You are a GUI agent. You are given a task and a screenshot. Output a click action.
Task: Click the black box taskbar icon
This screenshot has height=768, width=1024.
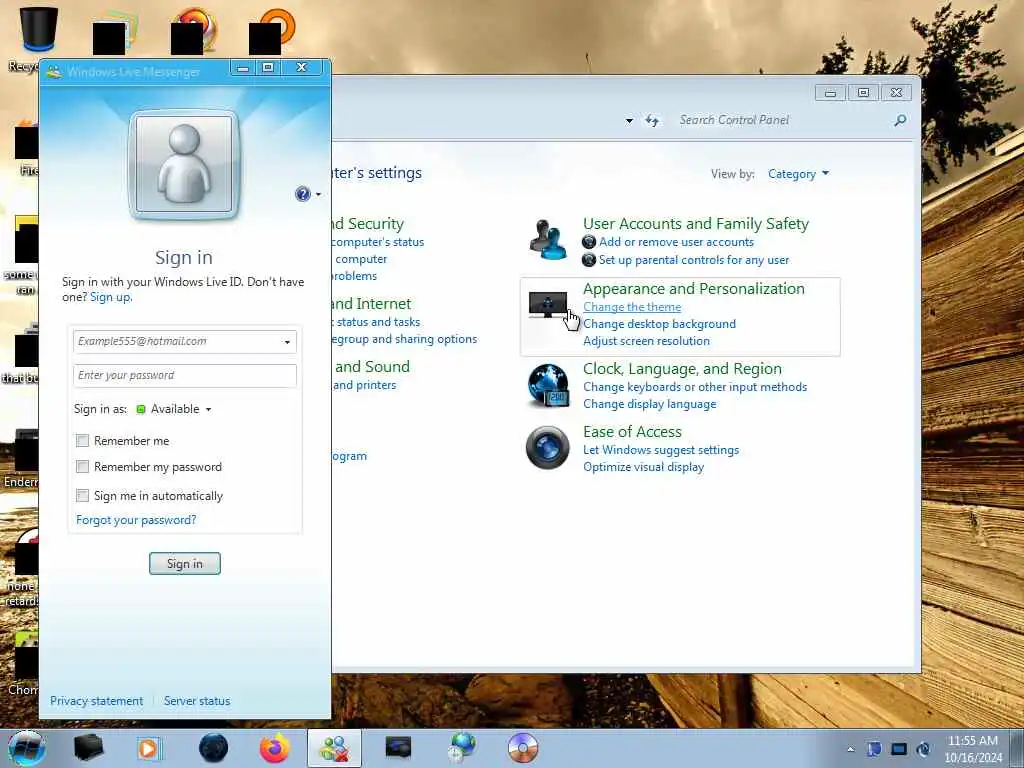pos(89,748)
